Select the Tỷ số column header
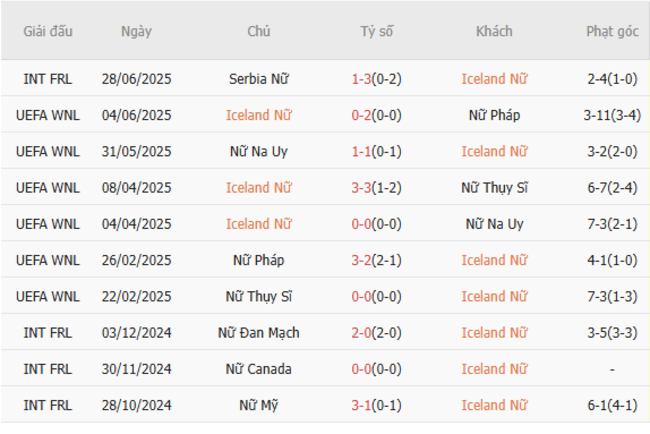The height and width of the screenshot is (434, 650). pyautogui.click(x=377, y=31)
